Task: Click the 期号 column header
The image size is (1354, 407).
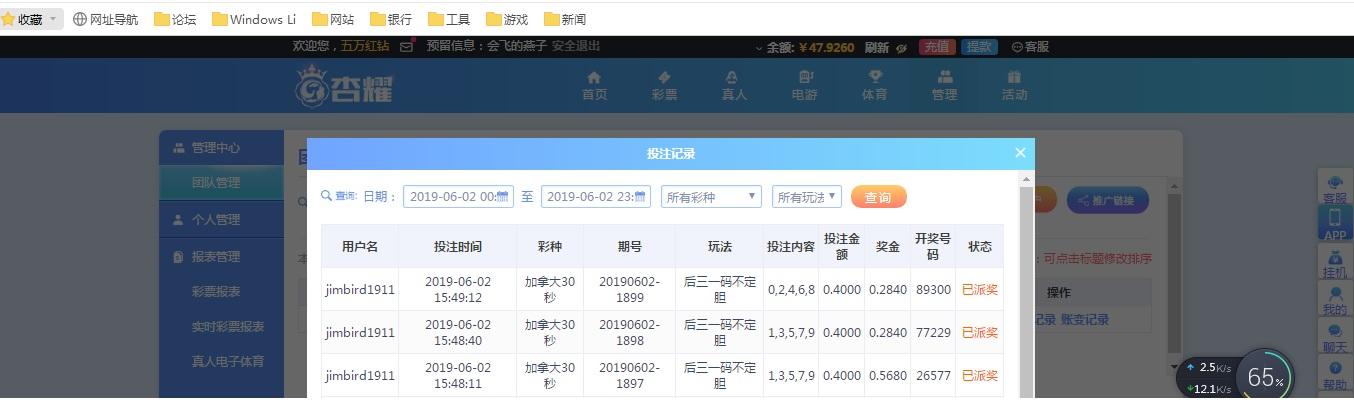Action: click(630, 247)
